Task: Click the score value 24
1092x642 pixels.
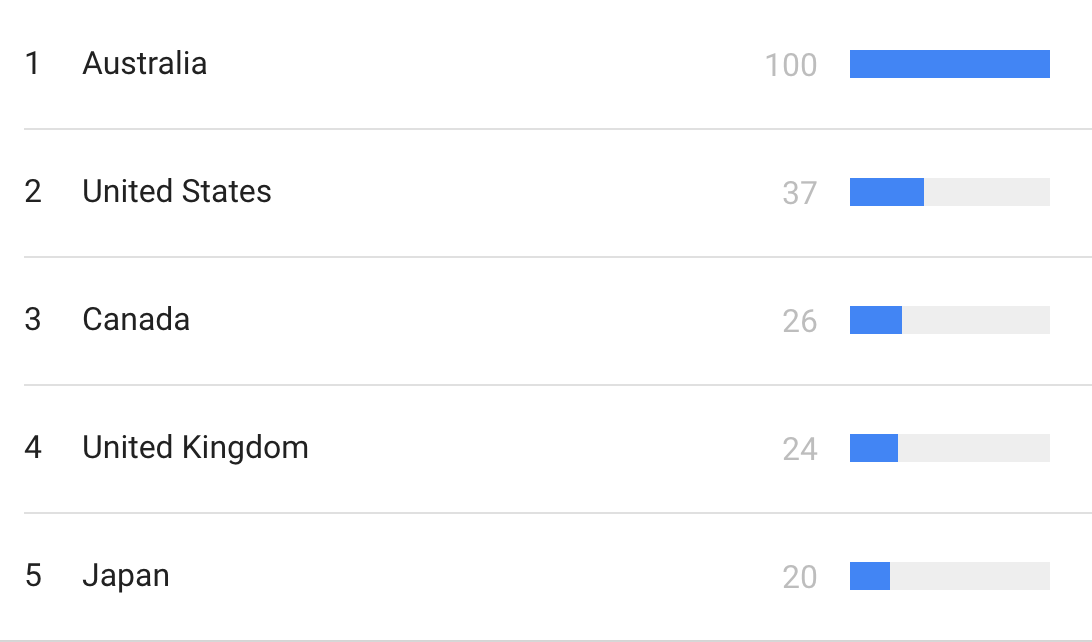Action: (800, 450)
